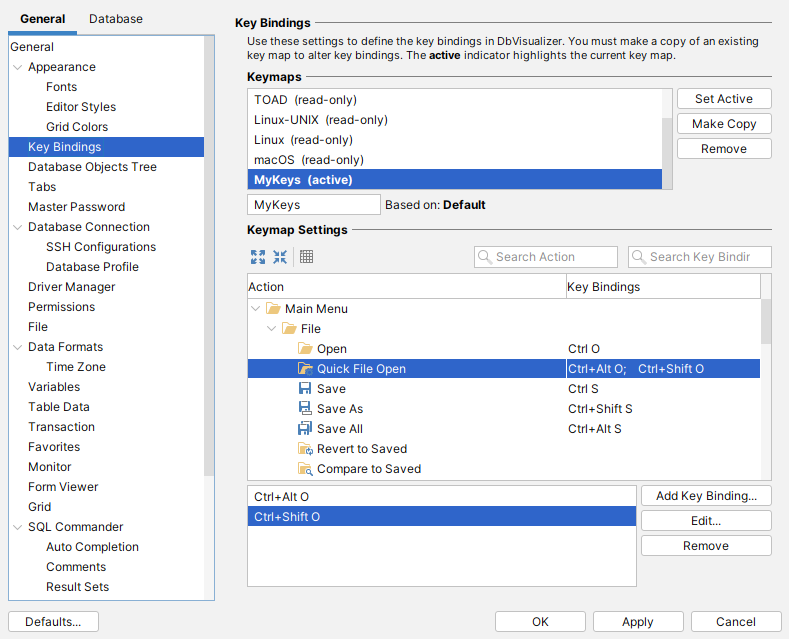Select the macOS read-only keymap

(x=309, y=160)
